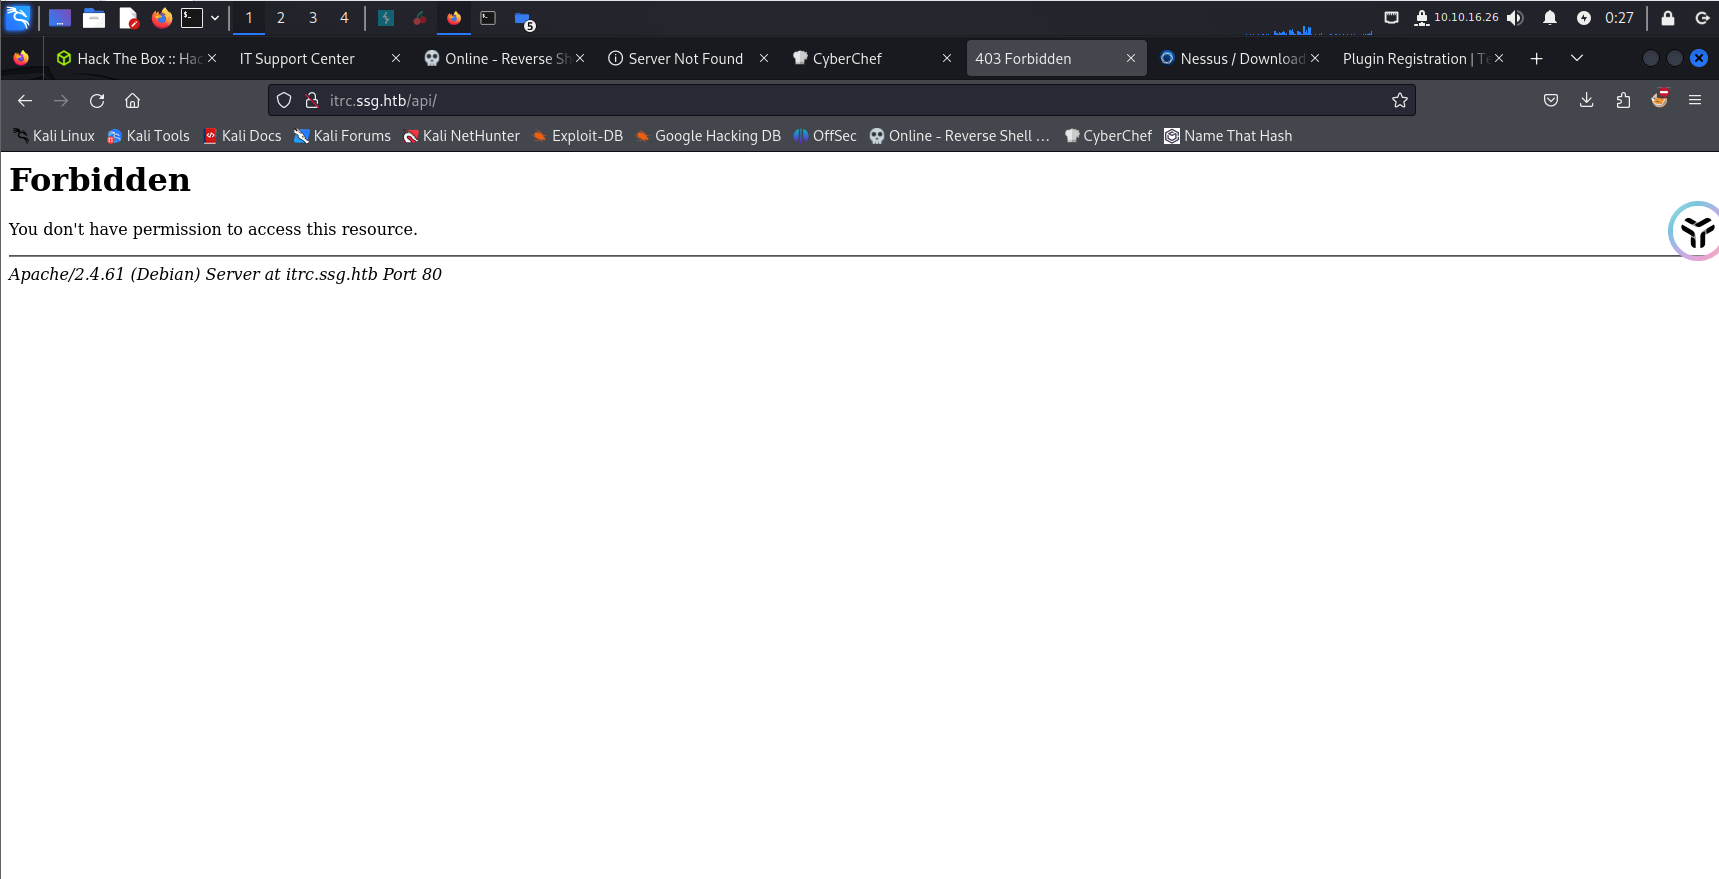Expand the terminal launcher dropdown arrow
Screen dimensions: 1719x879
215,18
